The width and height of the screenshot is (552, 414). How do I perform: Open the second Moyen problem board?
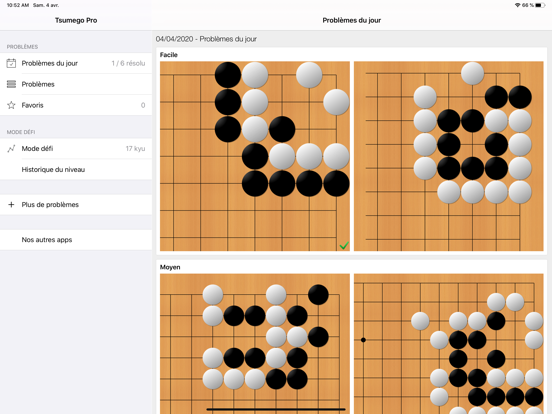click(x=448, y=344)
